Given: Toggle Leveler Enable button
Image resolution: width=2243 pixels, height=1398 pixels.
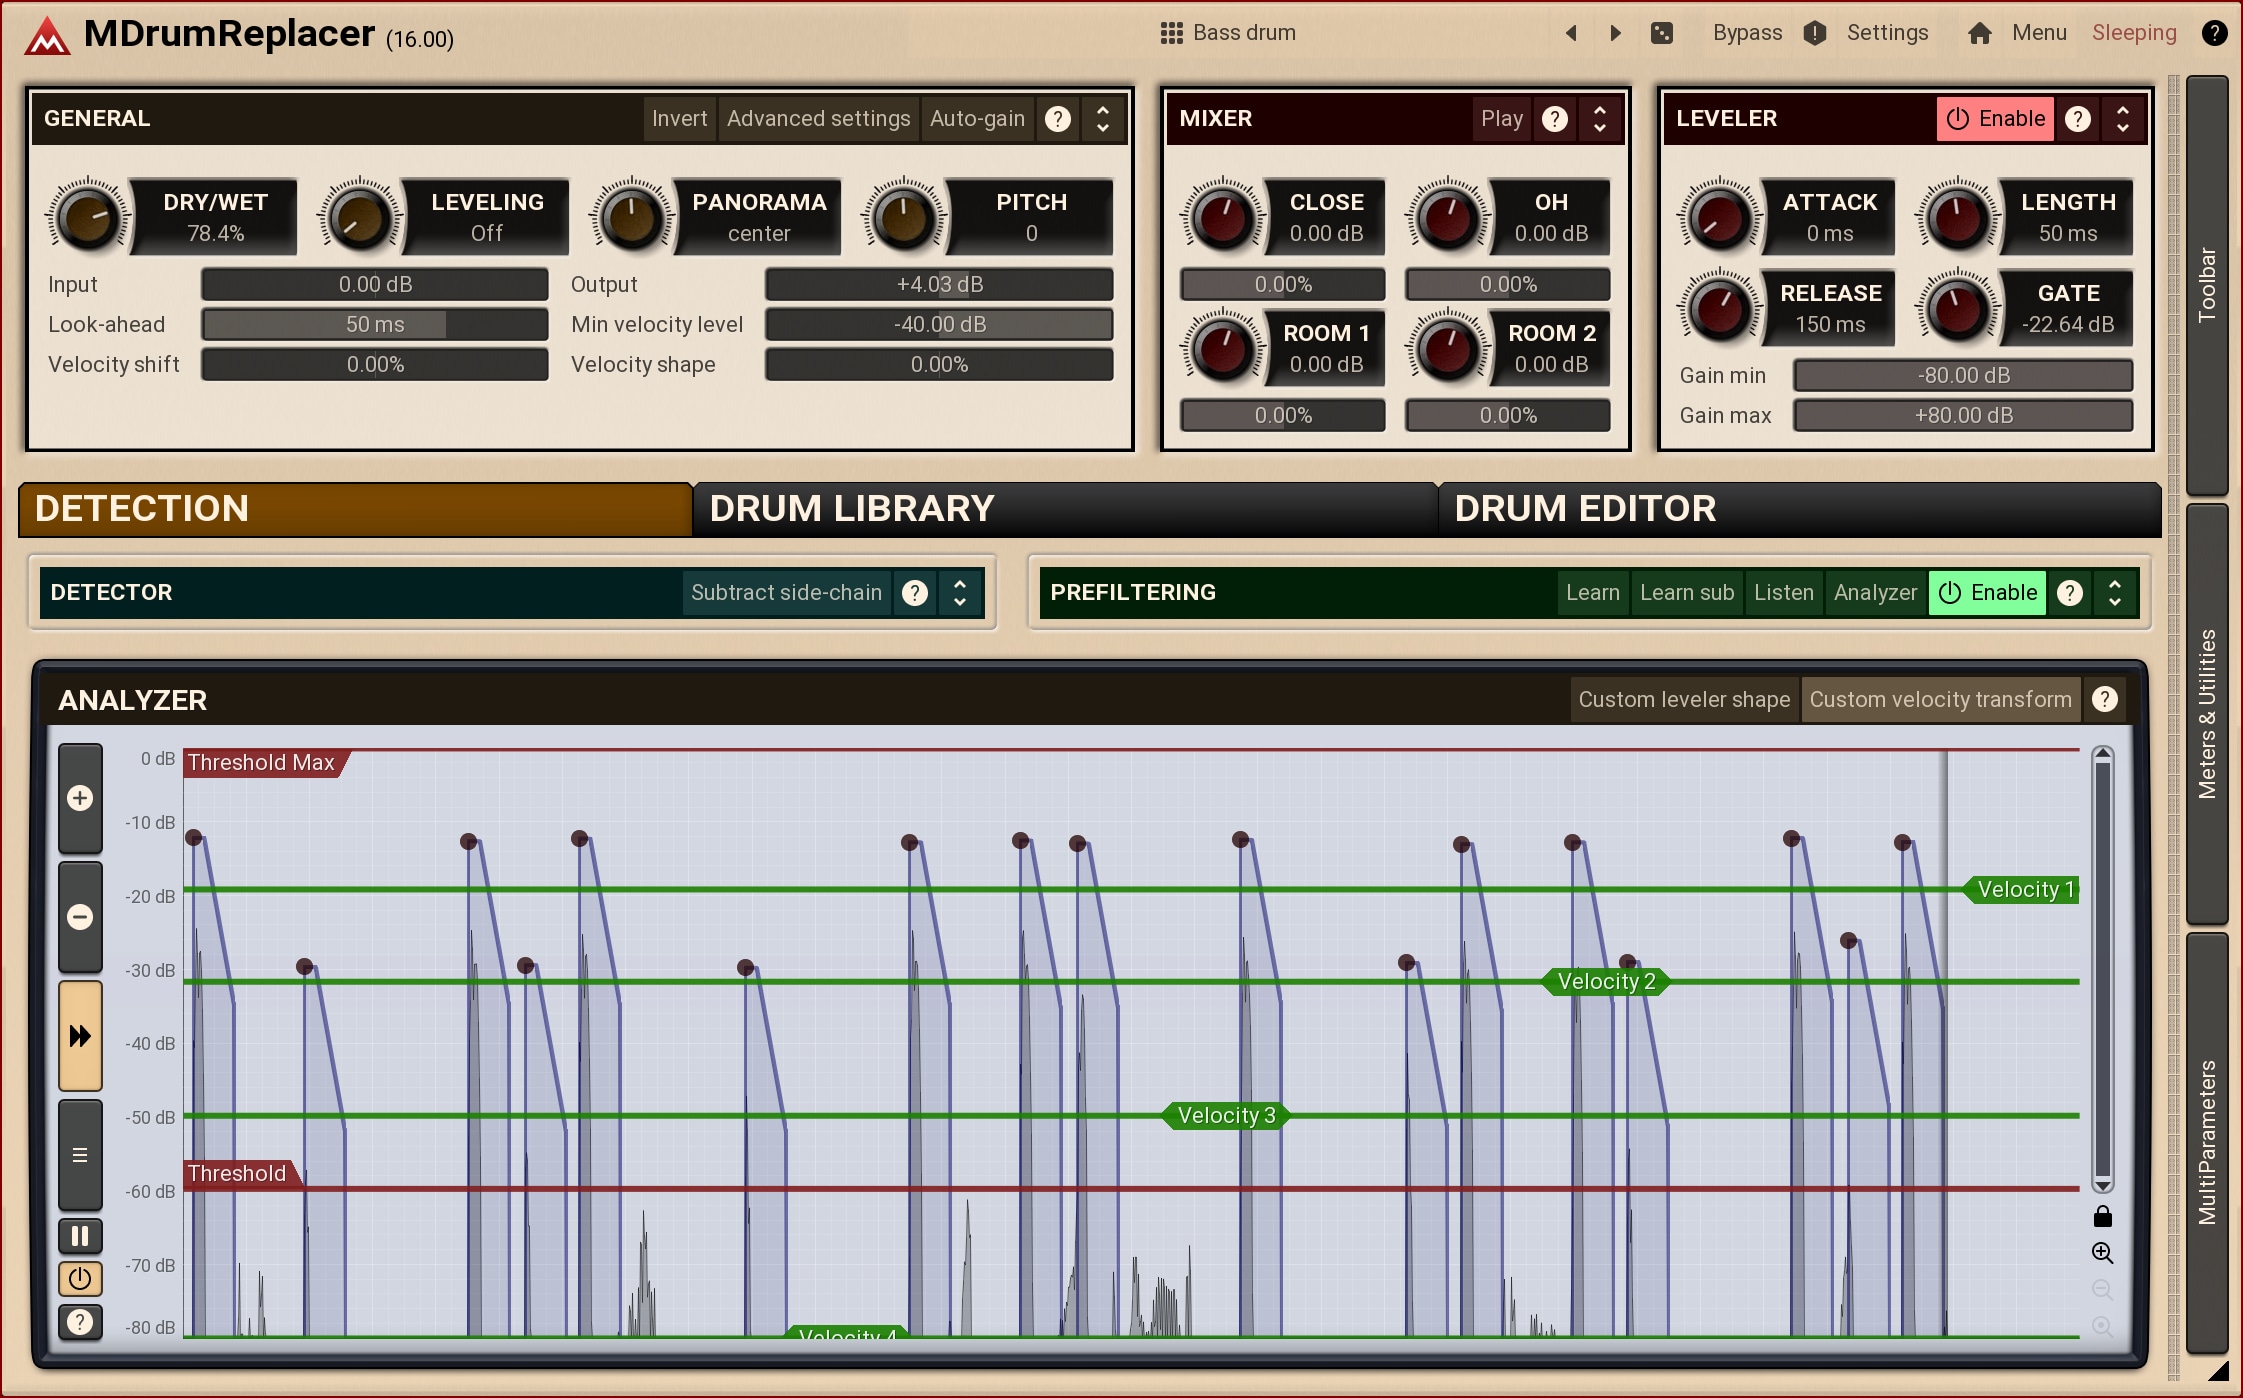Looking at the screenshot, I should click(x=1995, y=119).
